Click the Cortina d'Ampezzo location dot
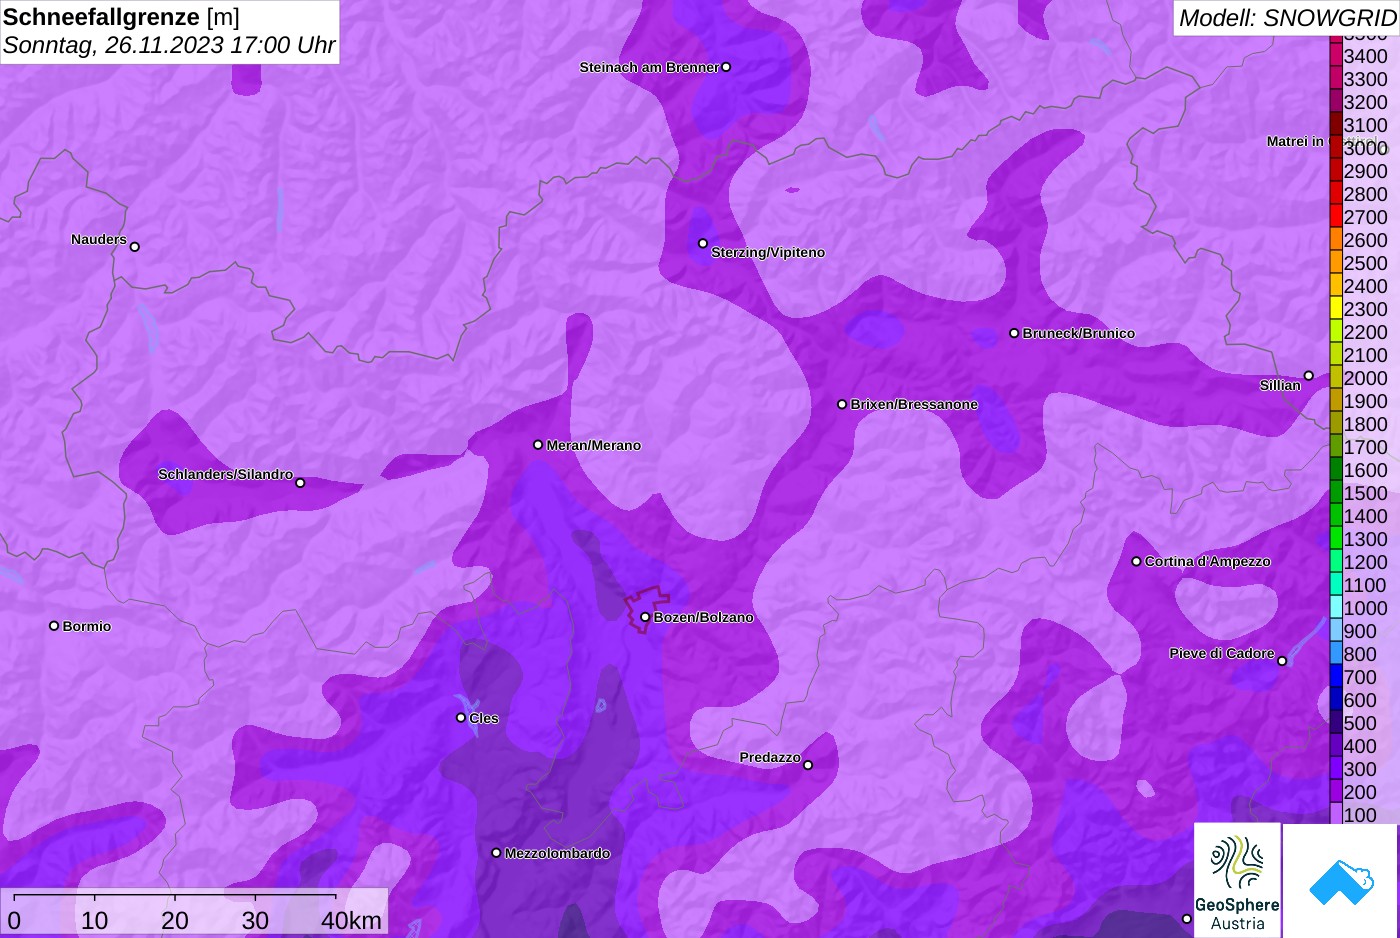The image size is (1400, 938). coord(1136,561)
